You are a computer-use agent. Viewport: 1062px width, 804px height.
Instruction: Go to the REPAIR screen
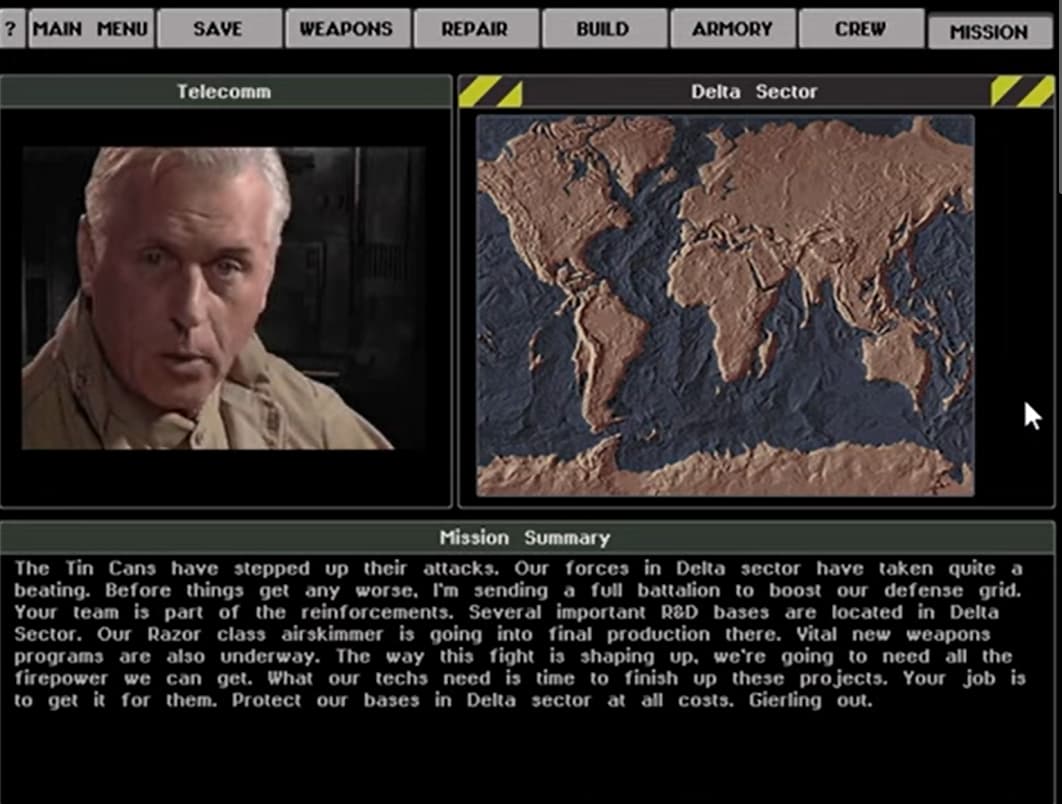475,28
